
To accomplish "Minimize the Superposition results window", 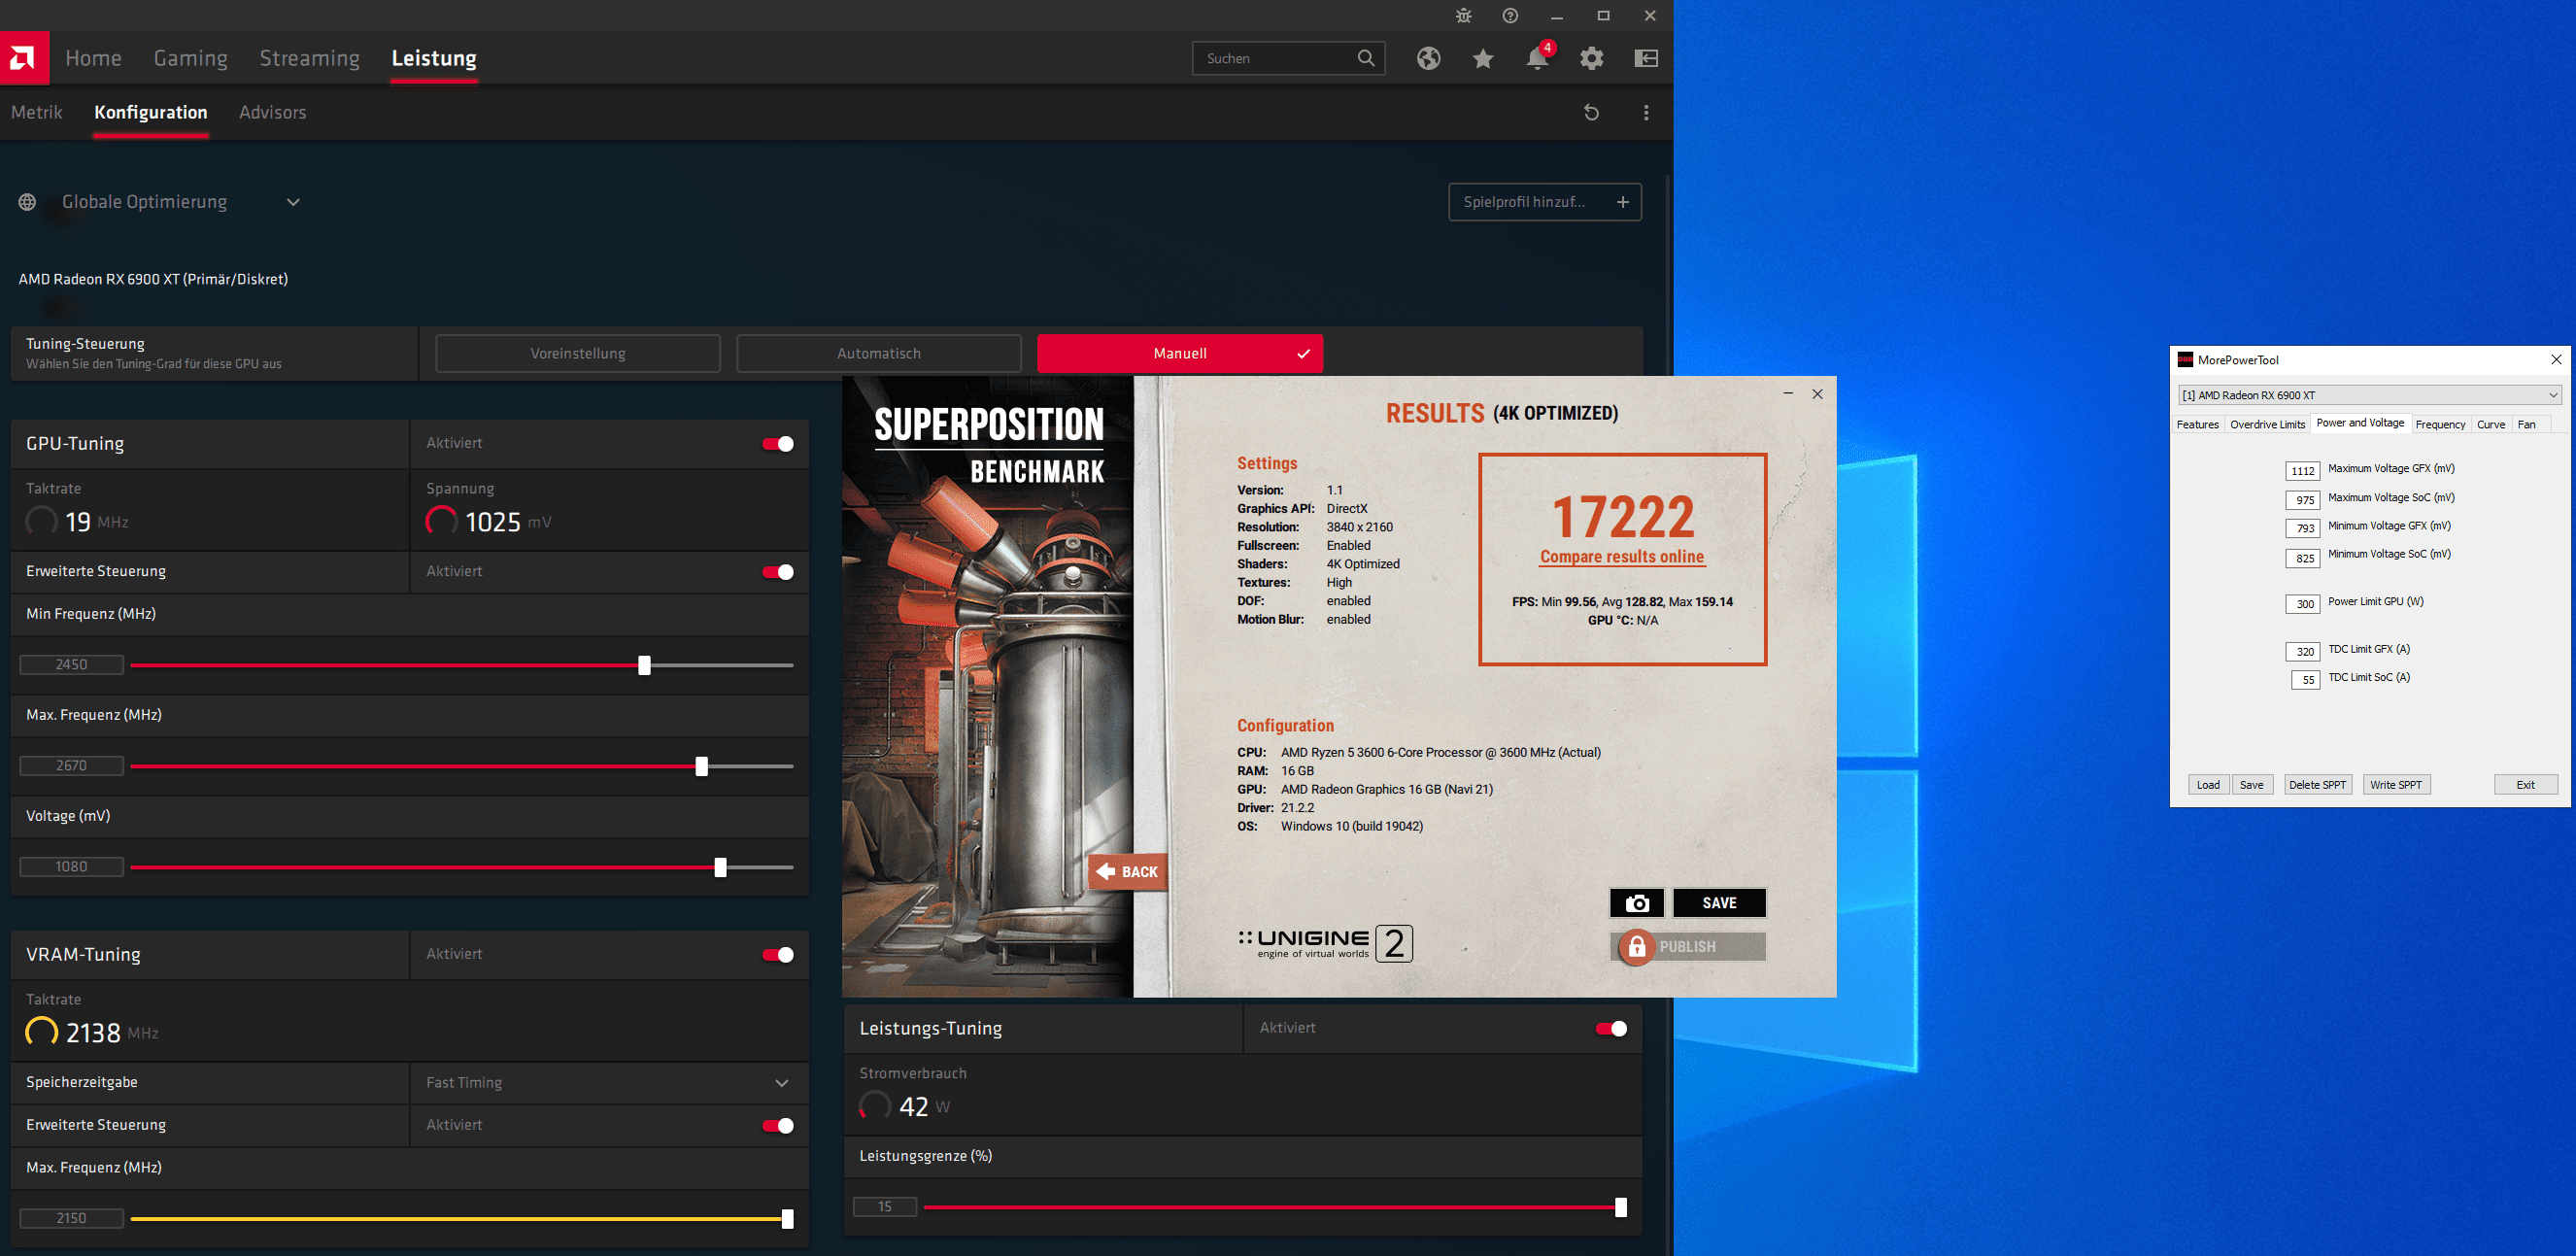I will click(1788, 394).
